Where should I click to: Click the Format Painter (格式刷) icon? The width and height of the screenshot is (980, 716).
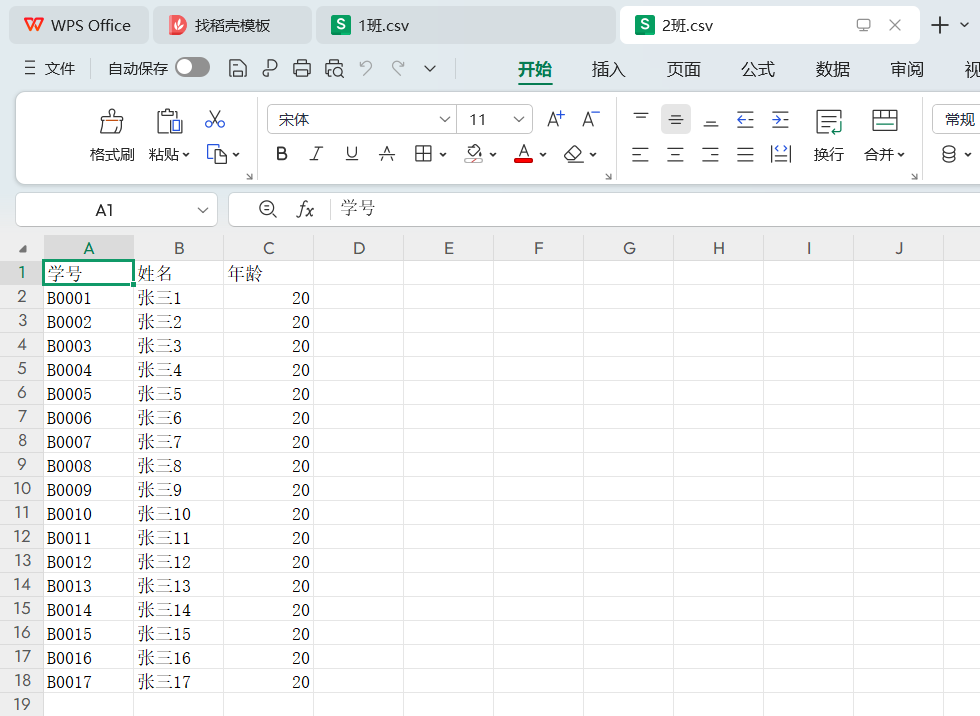(112, 121)
